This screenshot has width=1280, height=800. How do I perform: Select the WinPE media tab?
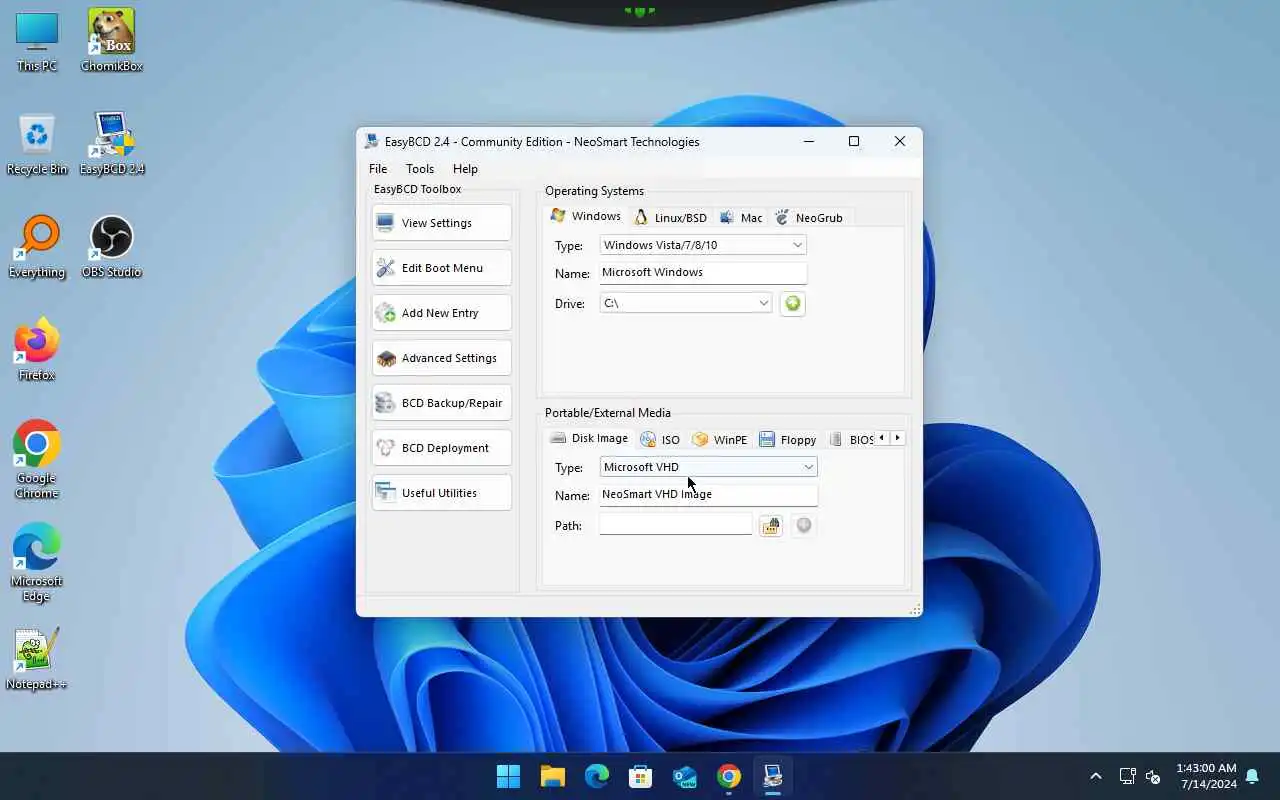[720, 439]
